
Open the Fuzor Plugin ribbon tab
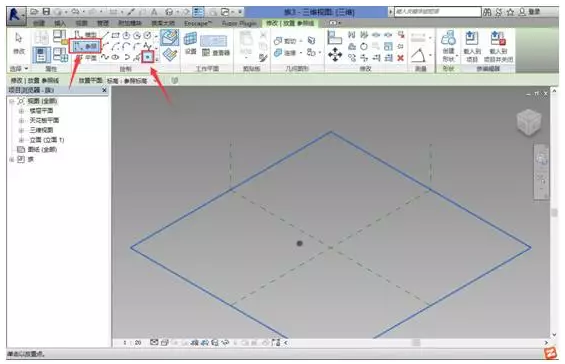pyautogui.click(x=239, y=23)
